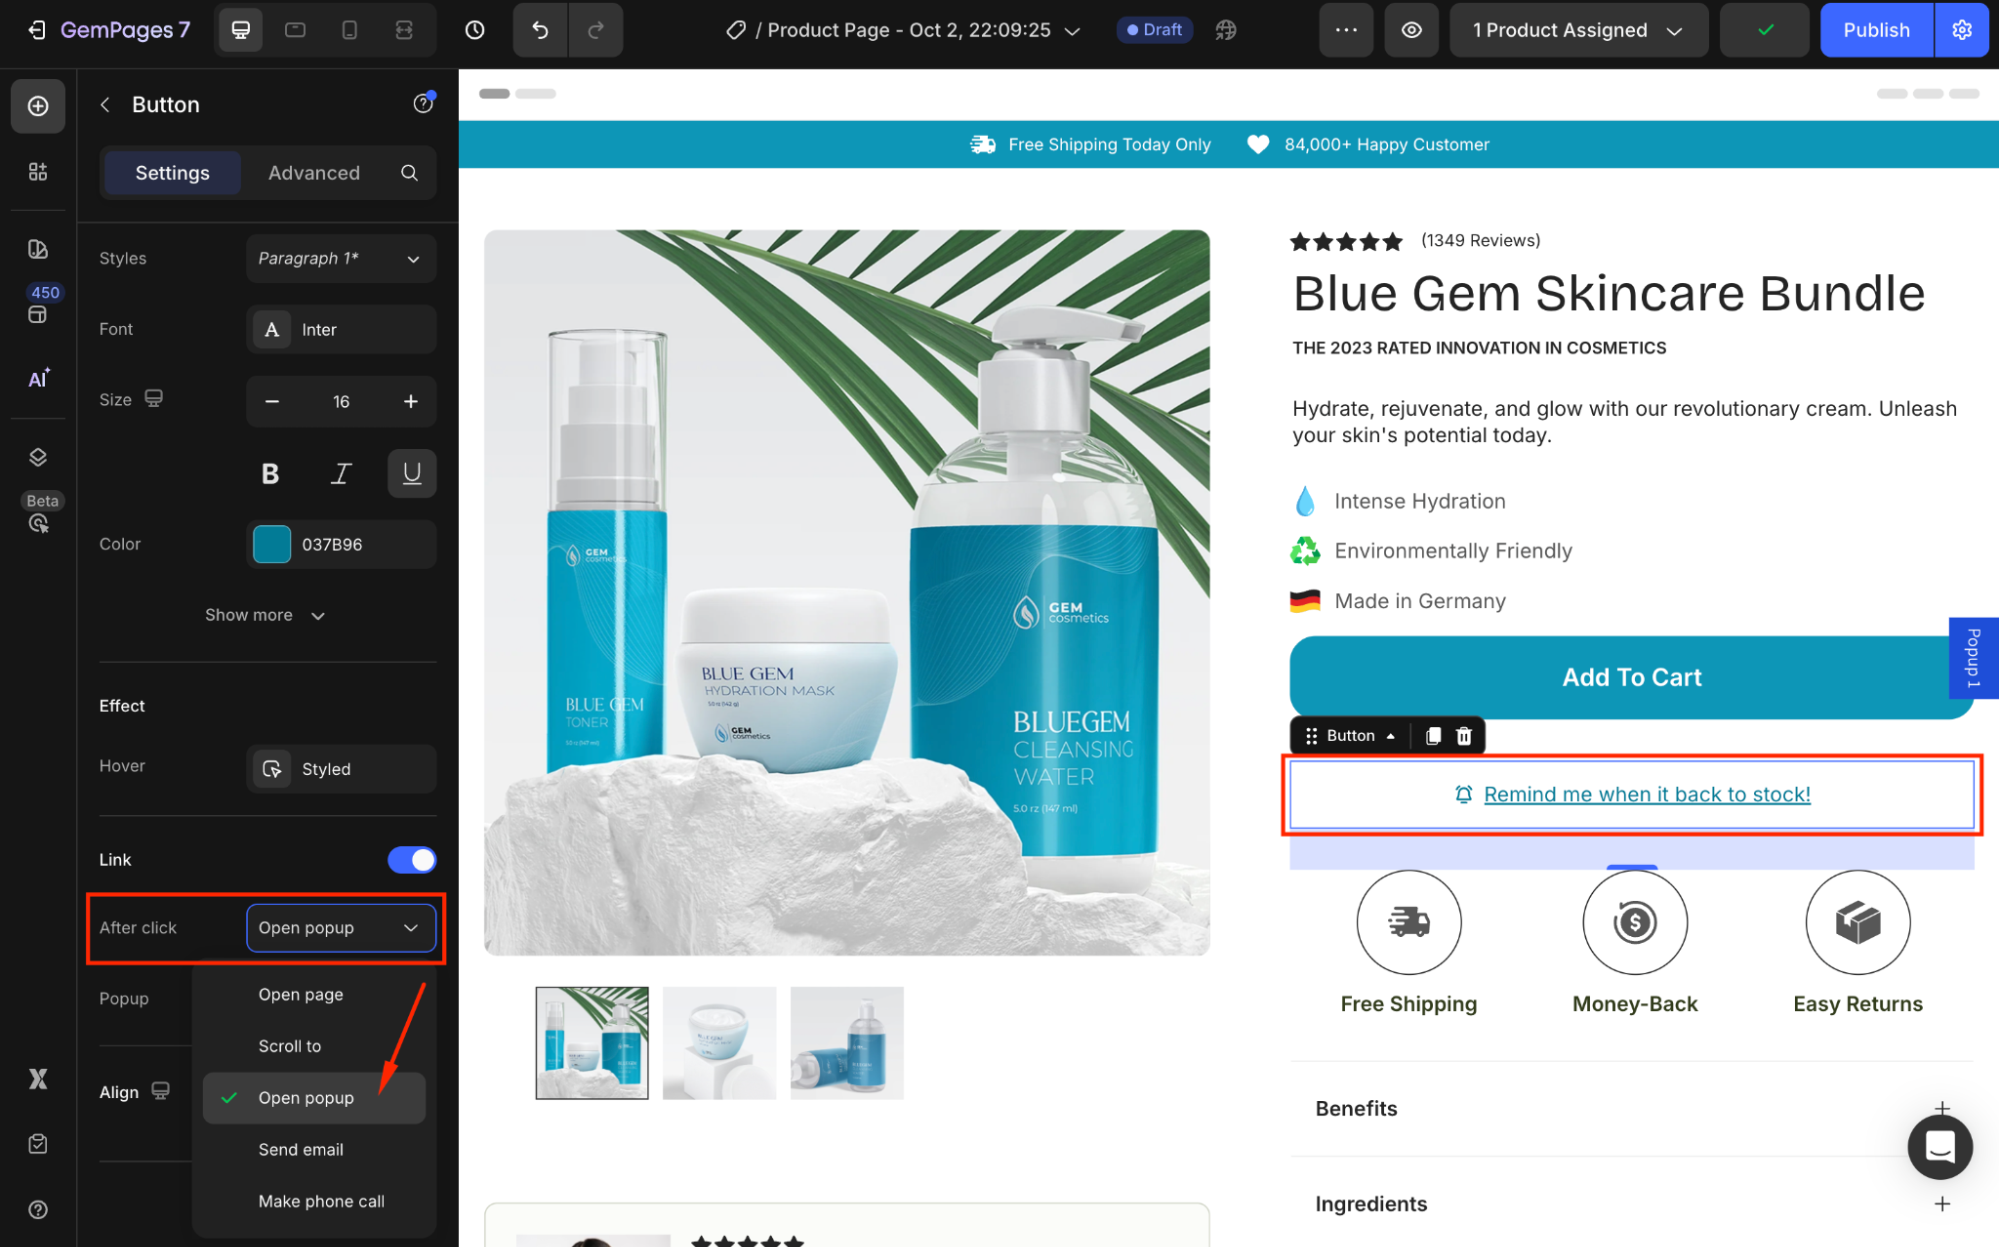Select Send email from the menu
The height and width of the screenshot is (1248, 1999).
click(301, 1150)
